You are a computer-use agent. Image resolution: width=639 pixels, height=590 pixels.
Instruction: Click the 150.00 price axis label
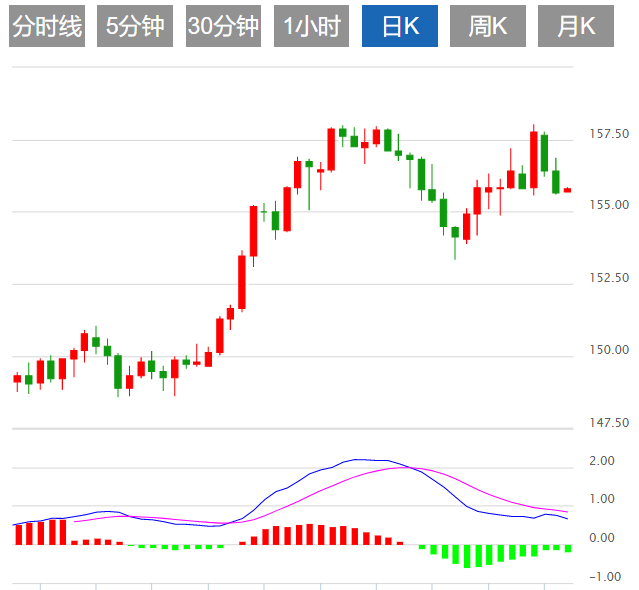point(609,350)
